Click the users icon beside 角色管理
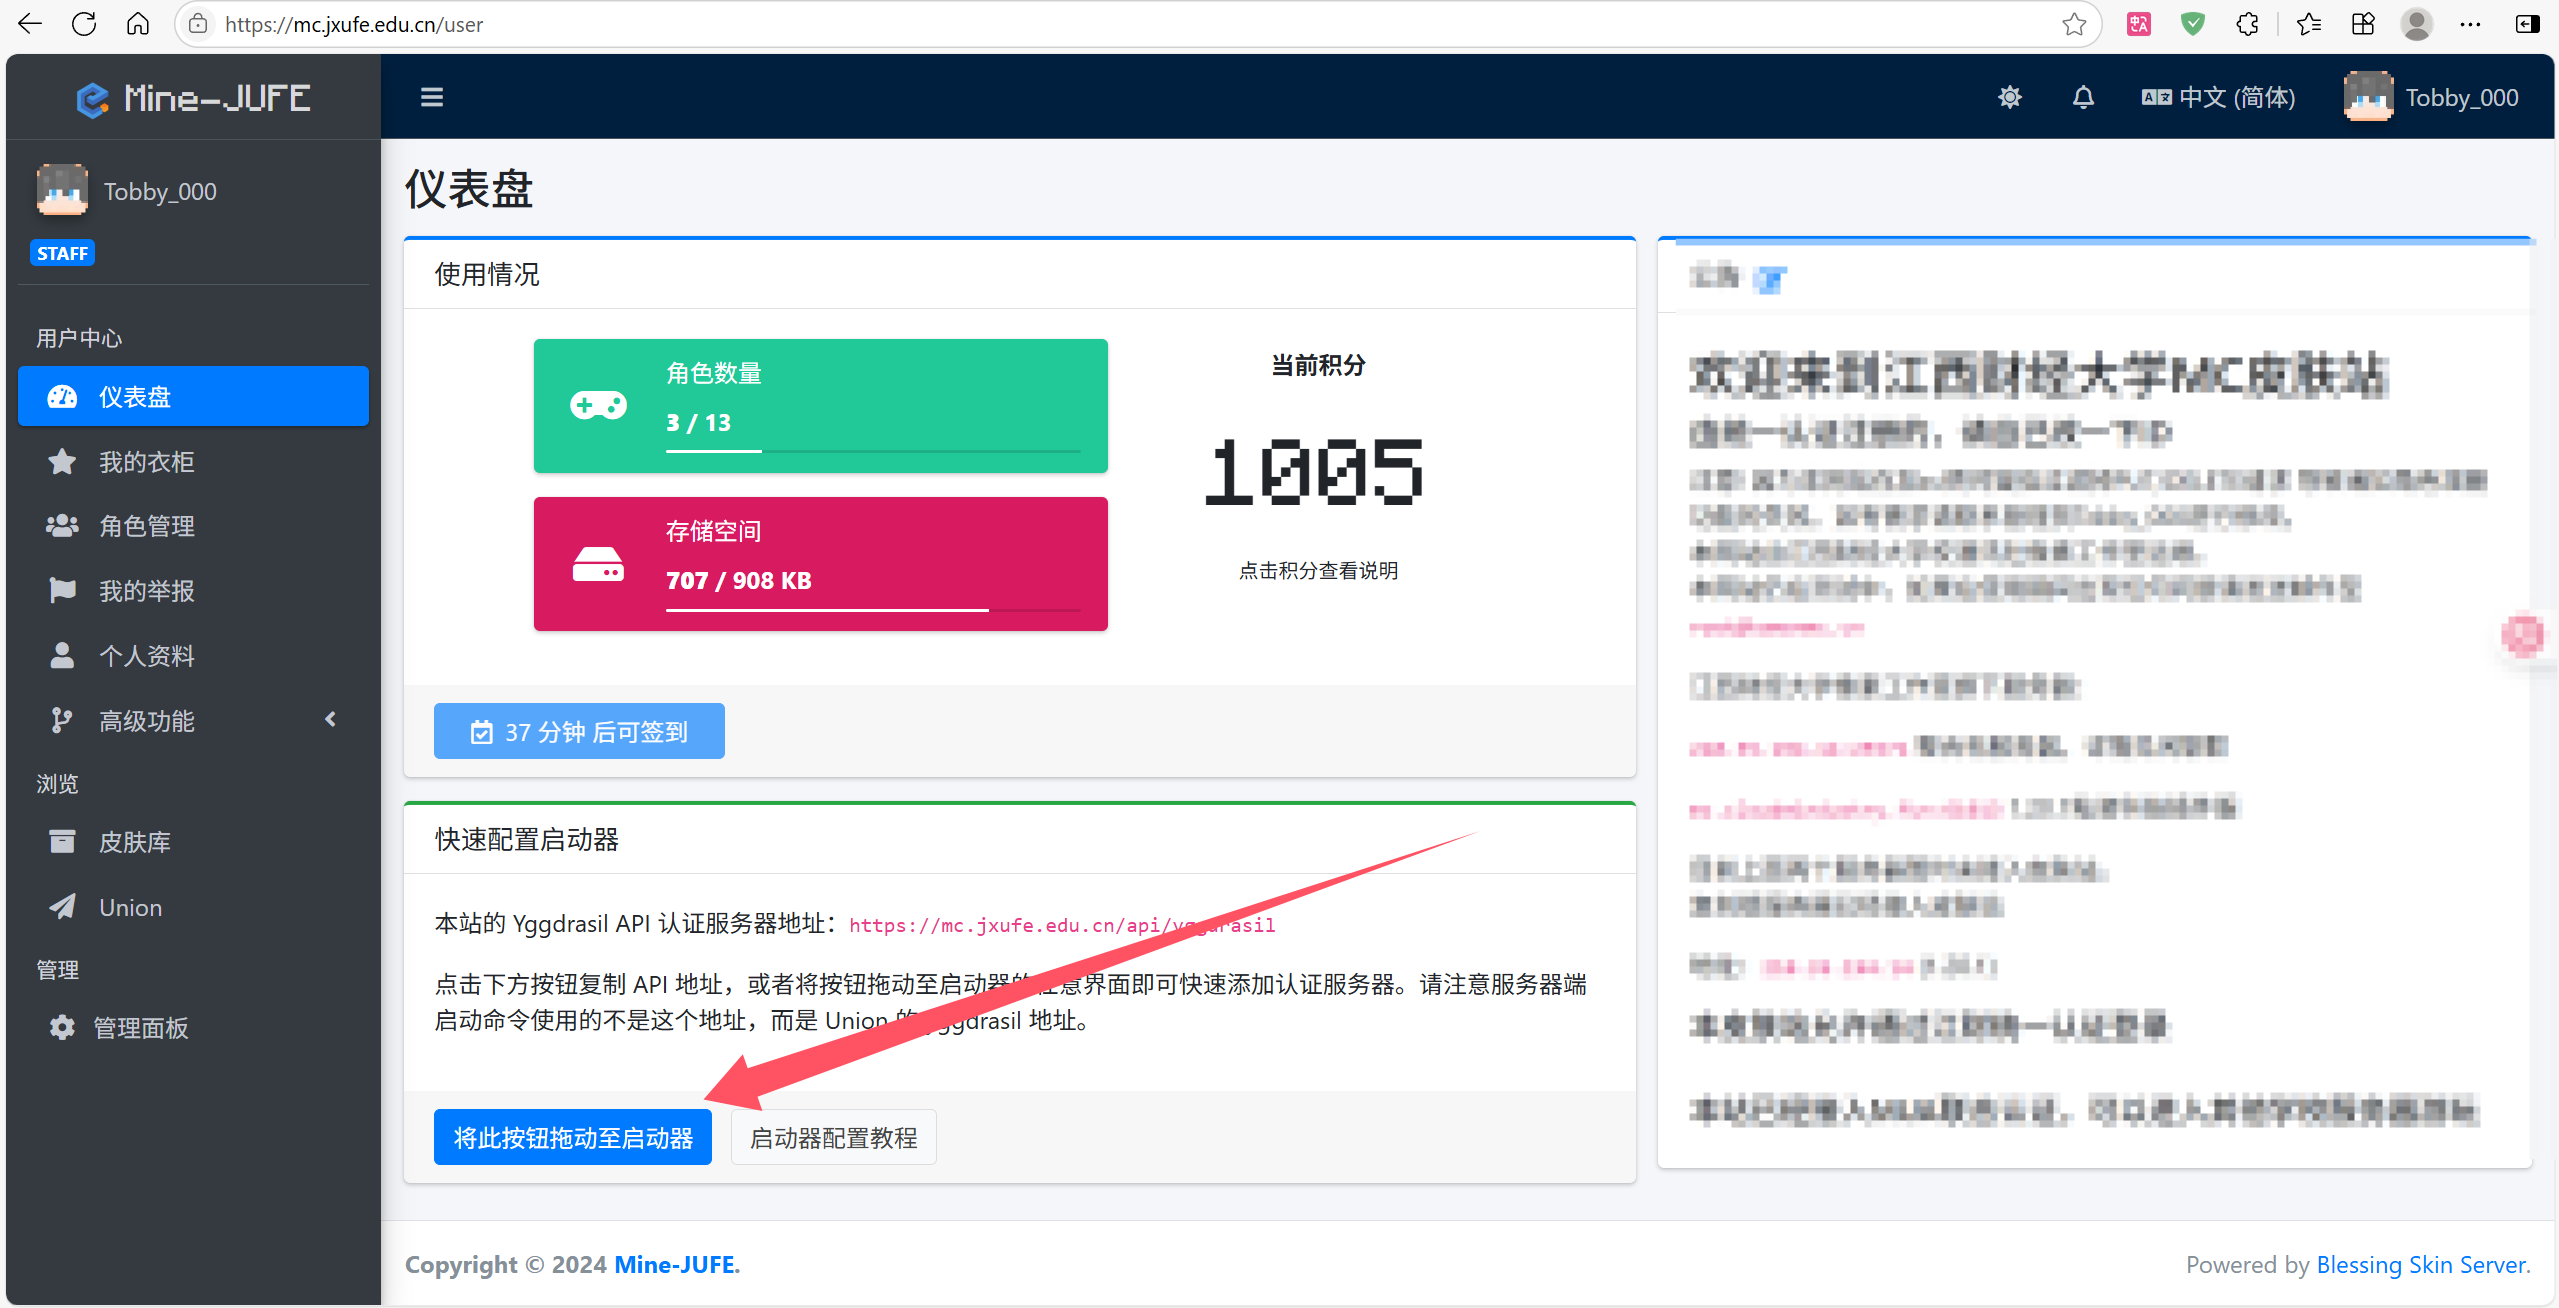This screenshot has height=1308, width=2559. (62, 525)
